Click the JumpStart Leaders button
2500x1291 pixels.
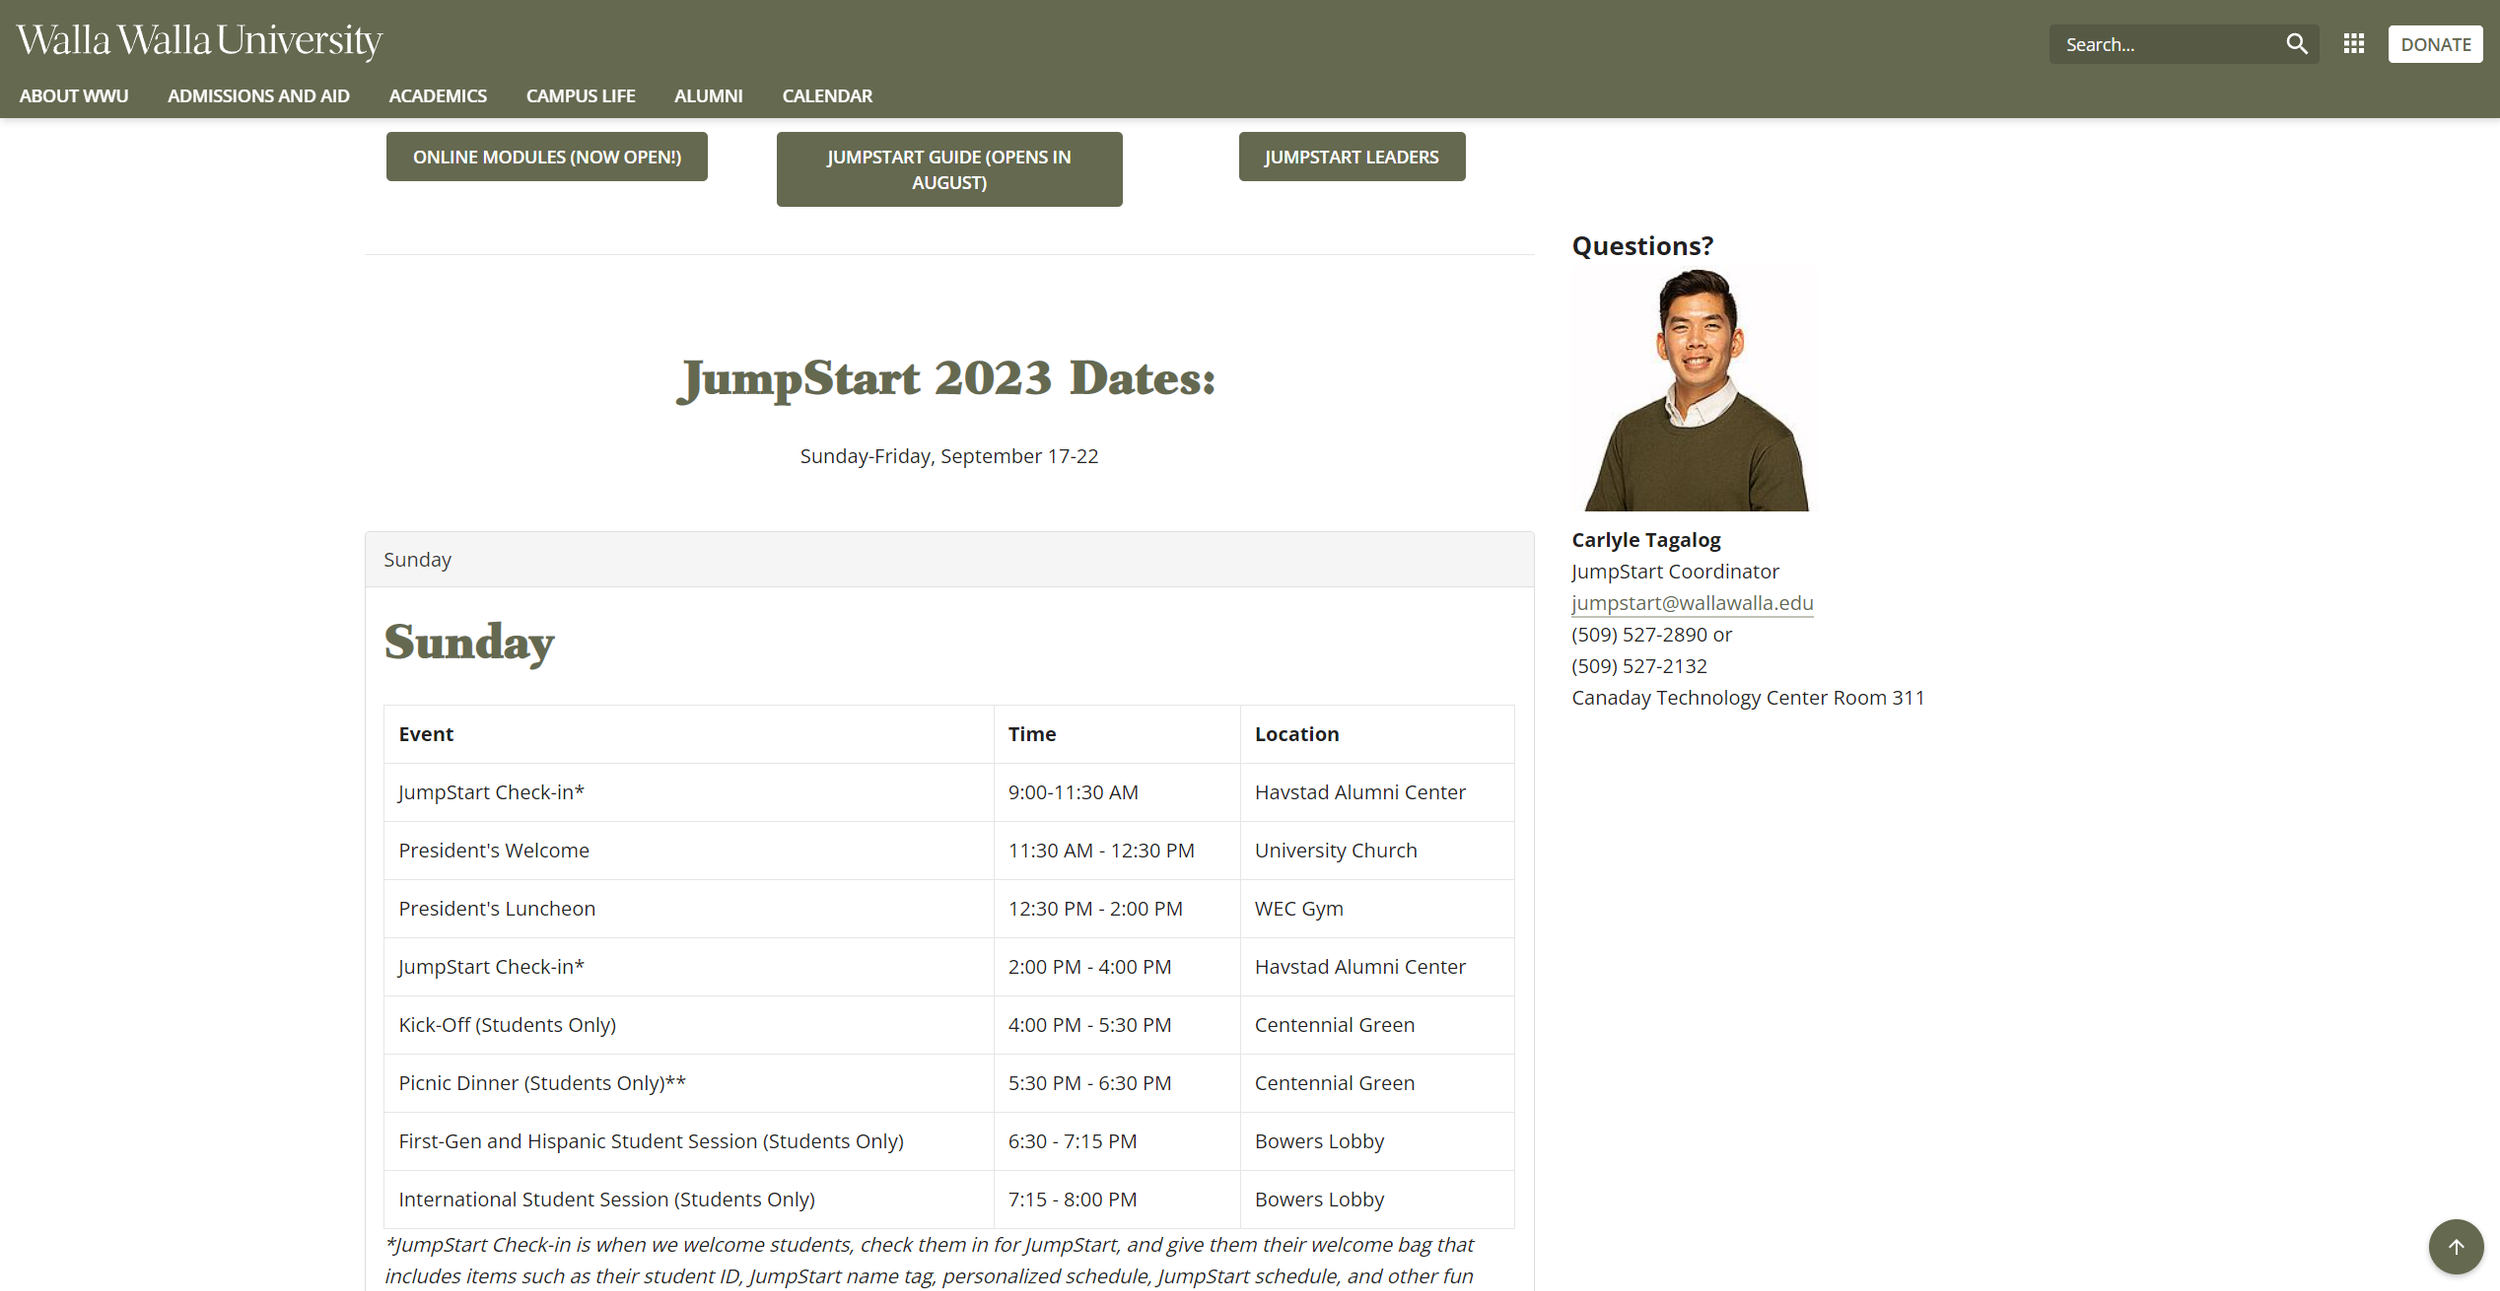coord(1351,157)
